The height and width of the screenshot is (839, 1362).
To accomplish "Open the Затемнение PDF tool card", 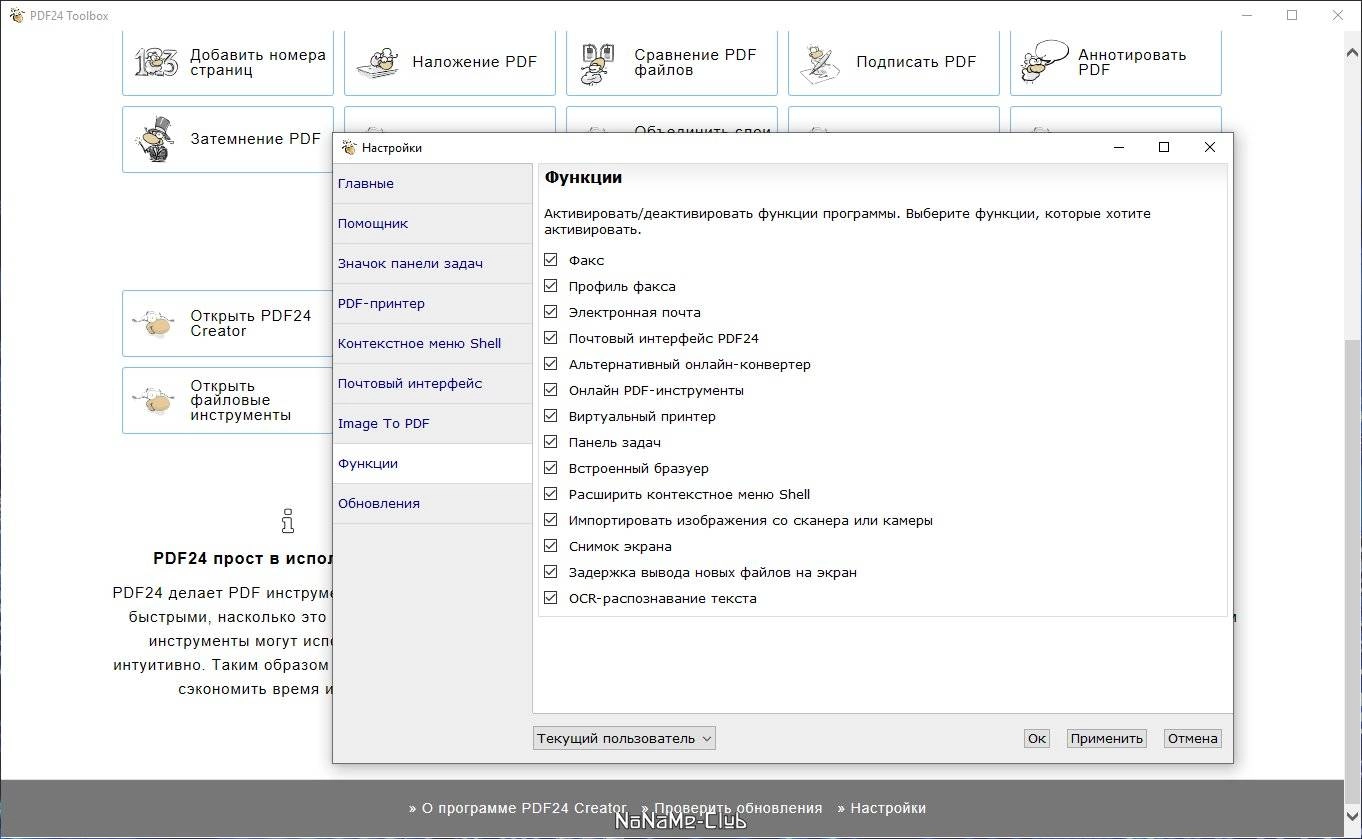I will click(228, 139).
